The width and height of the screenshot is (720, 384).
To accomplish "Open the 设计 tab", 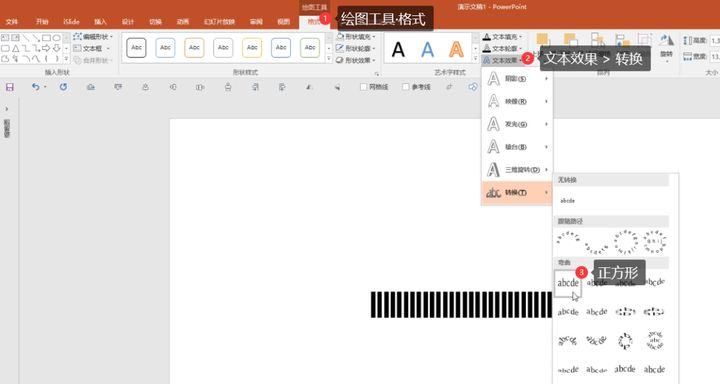I will point(128,22).
